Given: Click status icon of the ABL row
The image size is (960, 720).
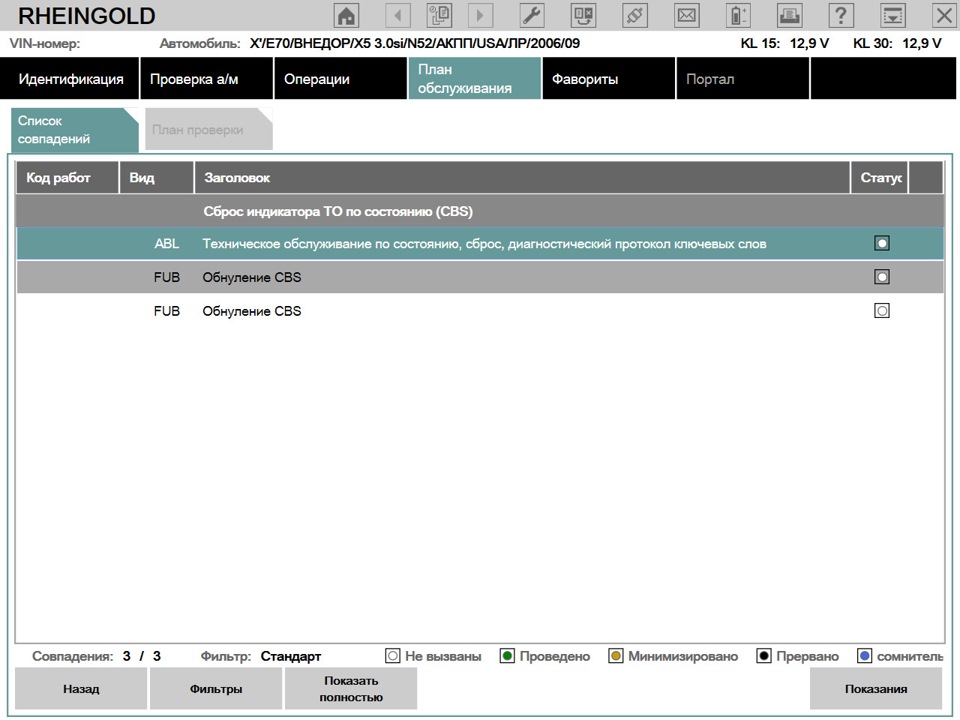Looking at the screenshot, I should click(x=882, y=244).
